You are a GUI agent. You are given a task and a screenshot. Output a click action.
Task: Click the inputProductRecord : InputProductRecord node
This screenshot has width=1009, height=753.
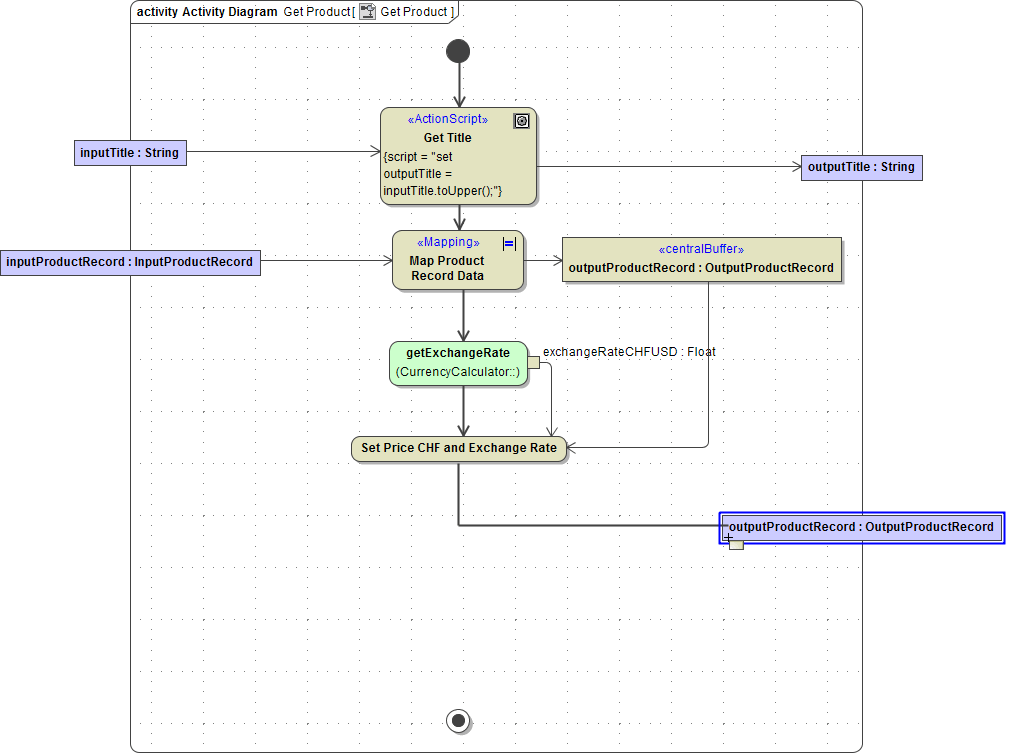point(130,261)
